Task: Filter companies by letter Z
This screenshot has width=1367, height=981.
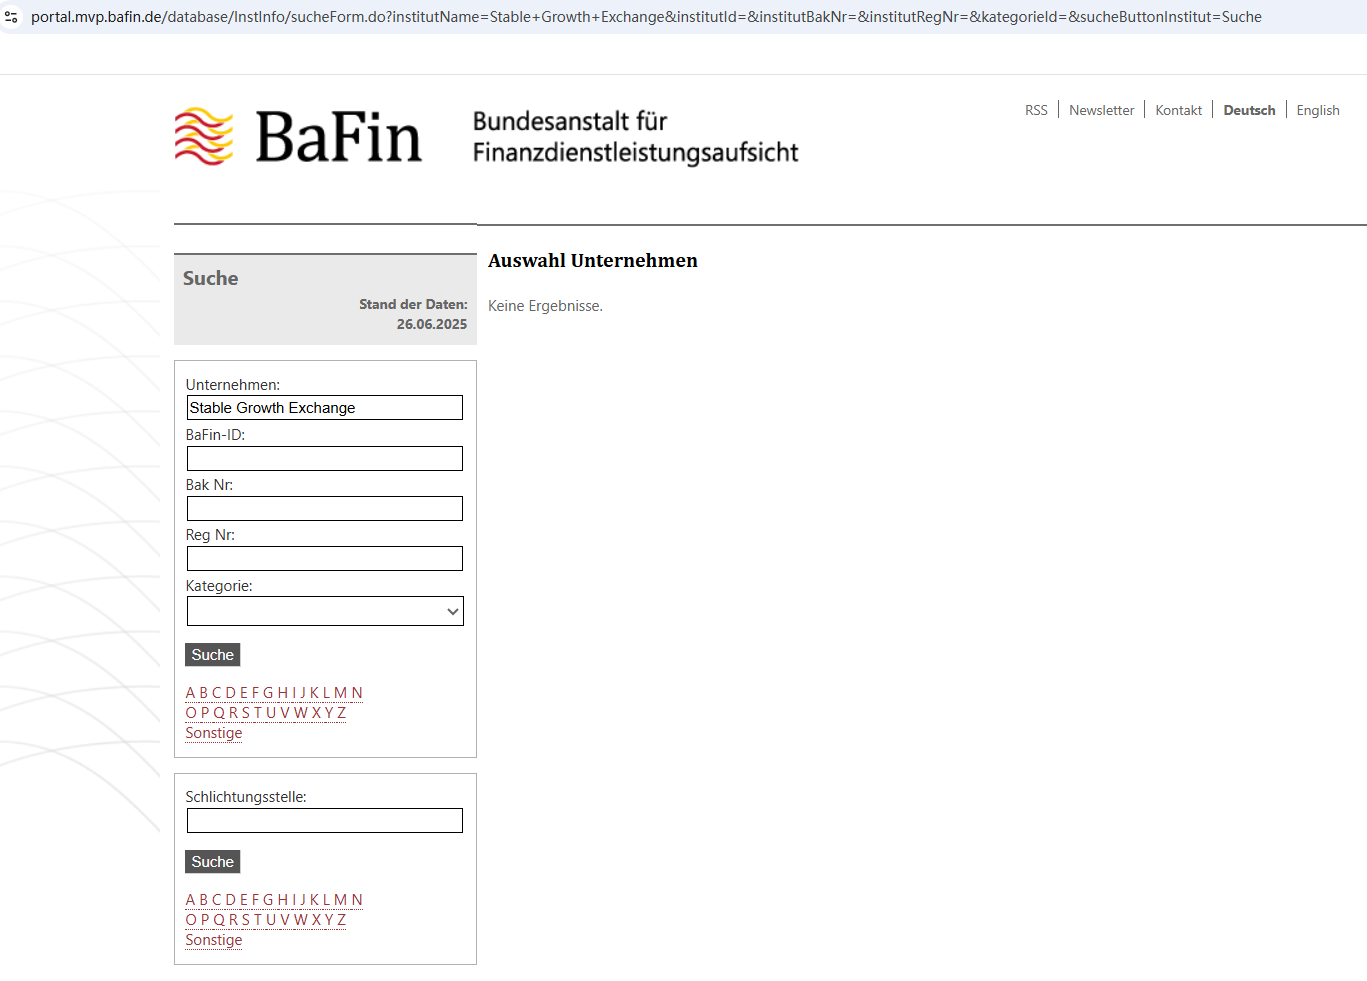Action: [x=342, y=713]
